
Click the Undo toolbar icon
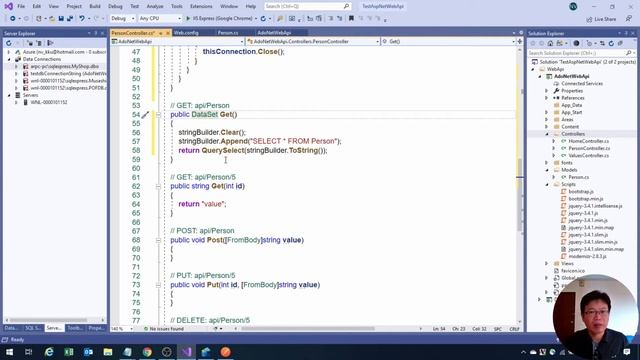[x=82, y=18]
